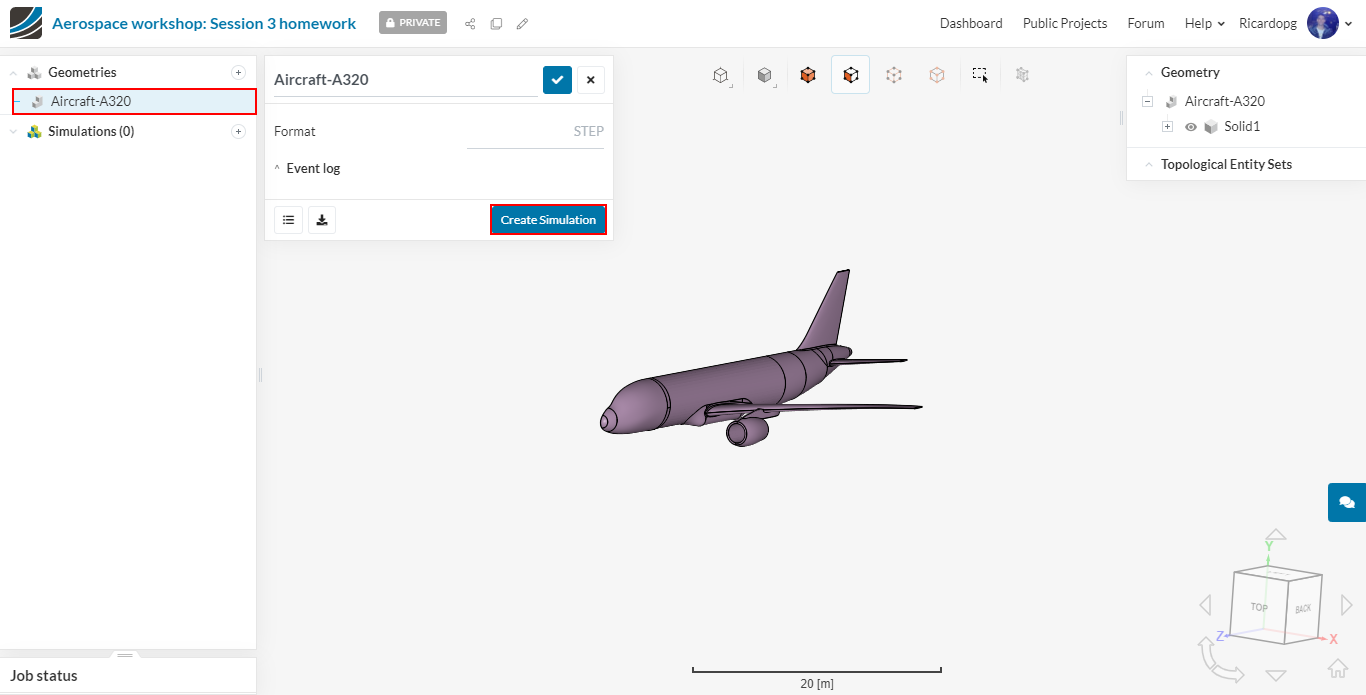Click the TOP face of the orientation cube
This screenshot has width=1366, height=695.
tap(1259, 607)
